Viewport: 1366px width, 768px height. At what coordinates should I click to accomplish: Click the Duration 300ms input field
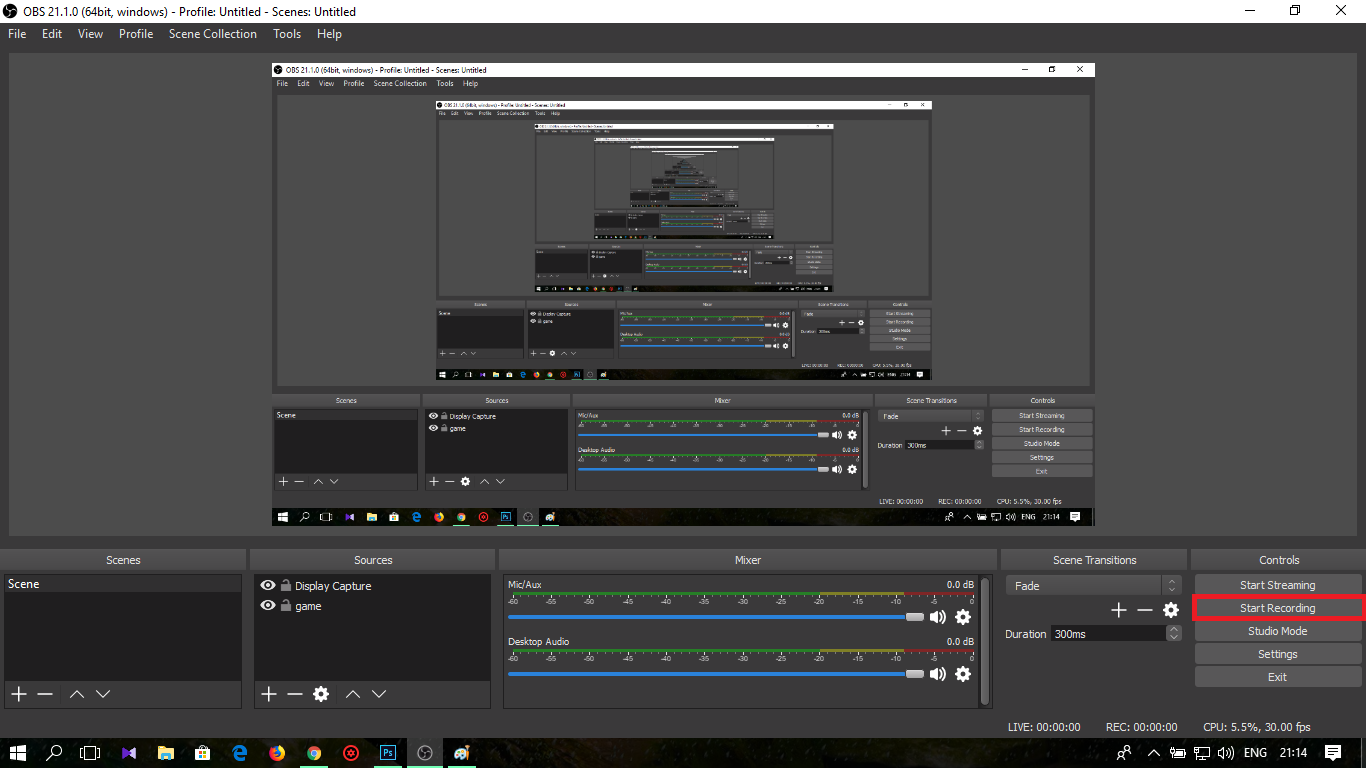coord(1108,634)
